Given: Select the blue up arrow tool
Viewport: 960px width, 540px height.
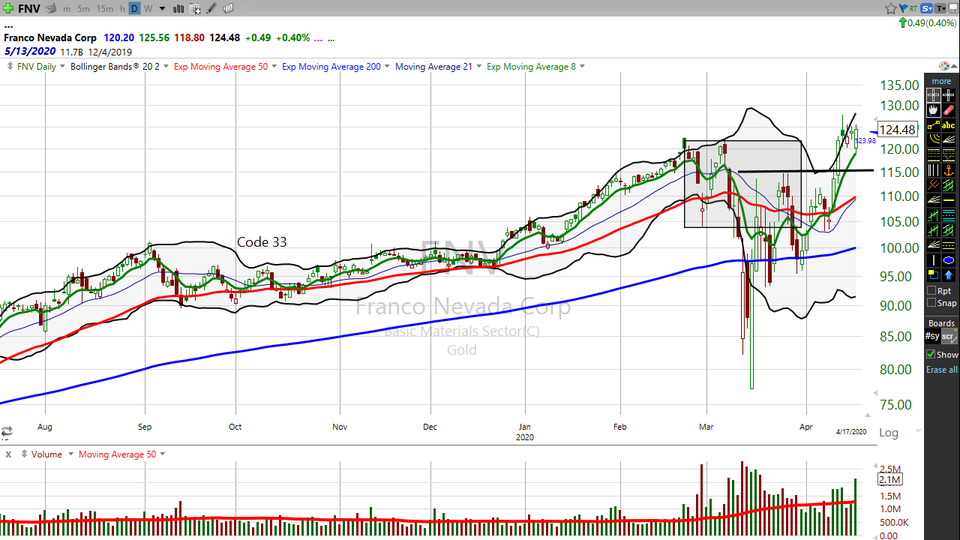Looking at the screenshot, I should click(948, 276).
